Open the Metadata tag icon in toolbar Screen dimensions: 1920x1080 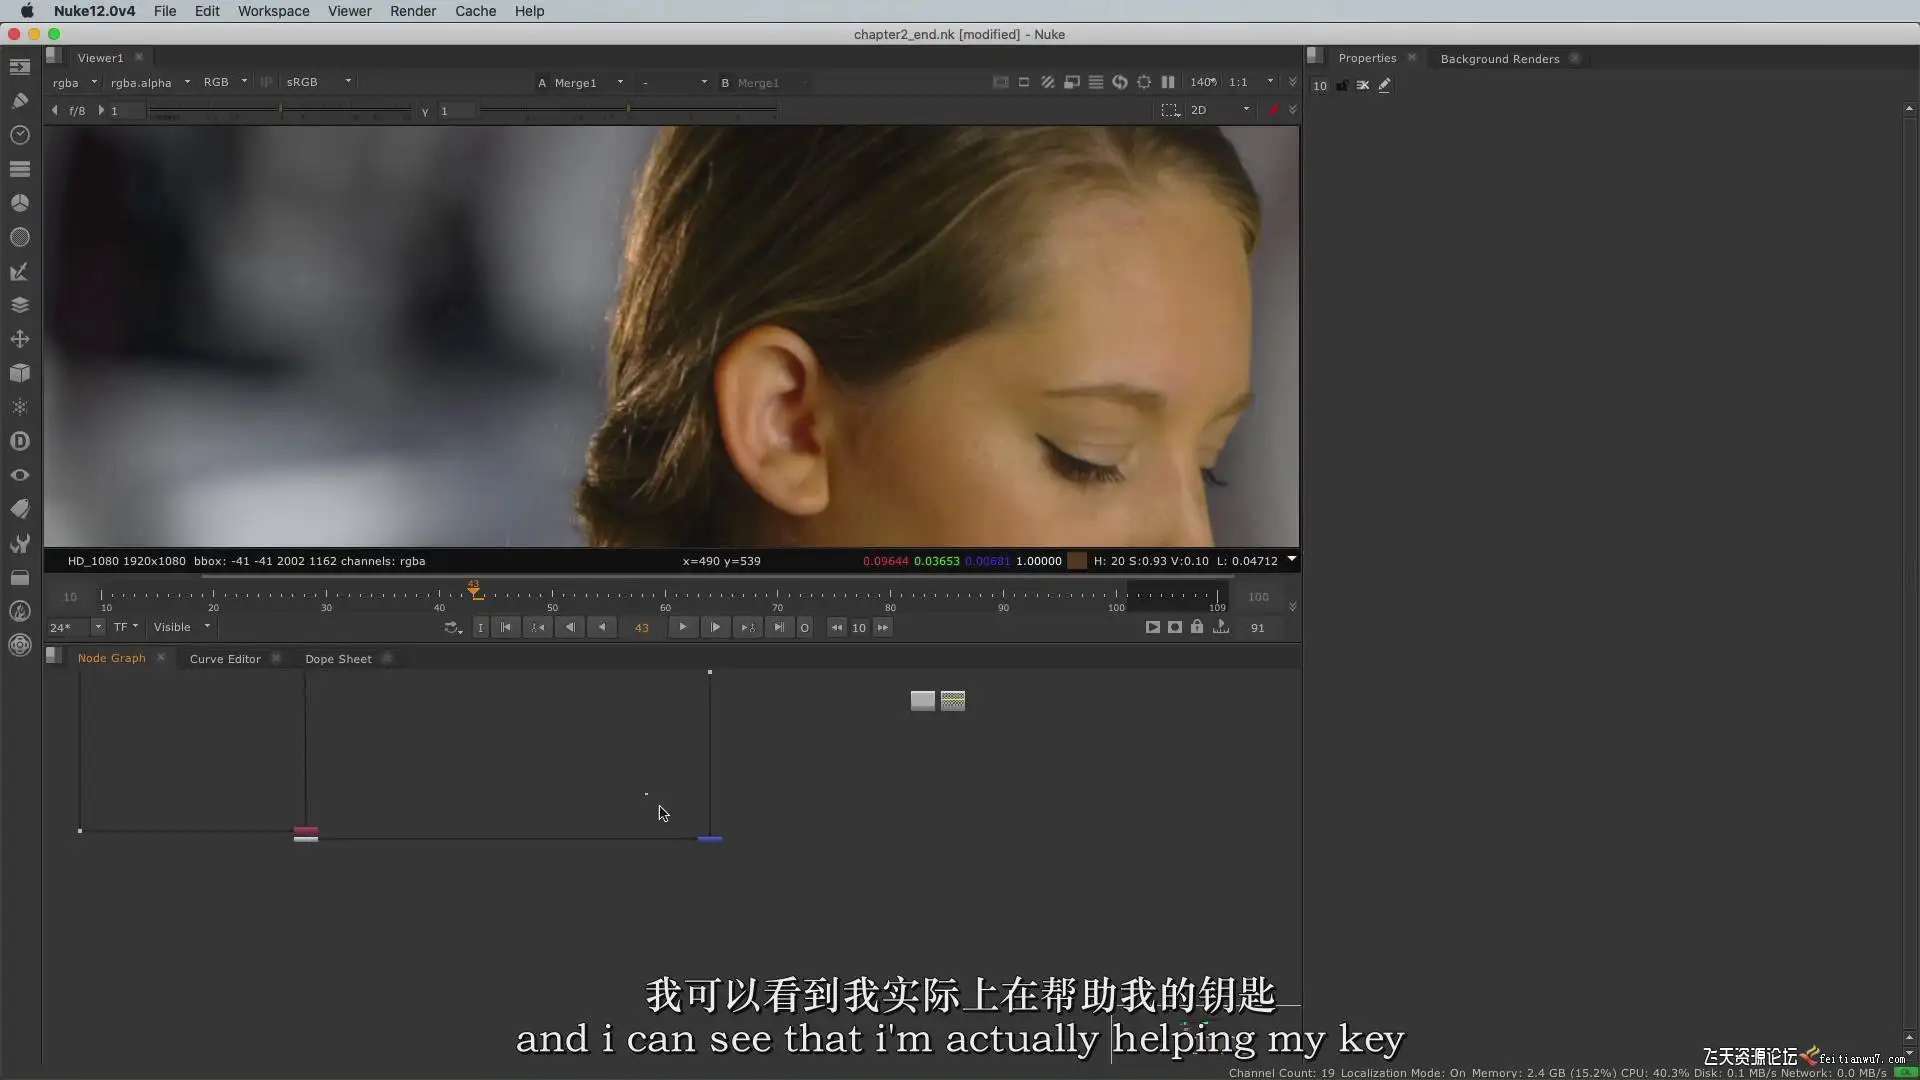pos(20,509)
